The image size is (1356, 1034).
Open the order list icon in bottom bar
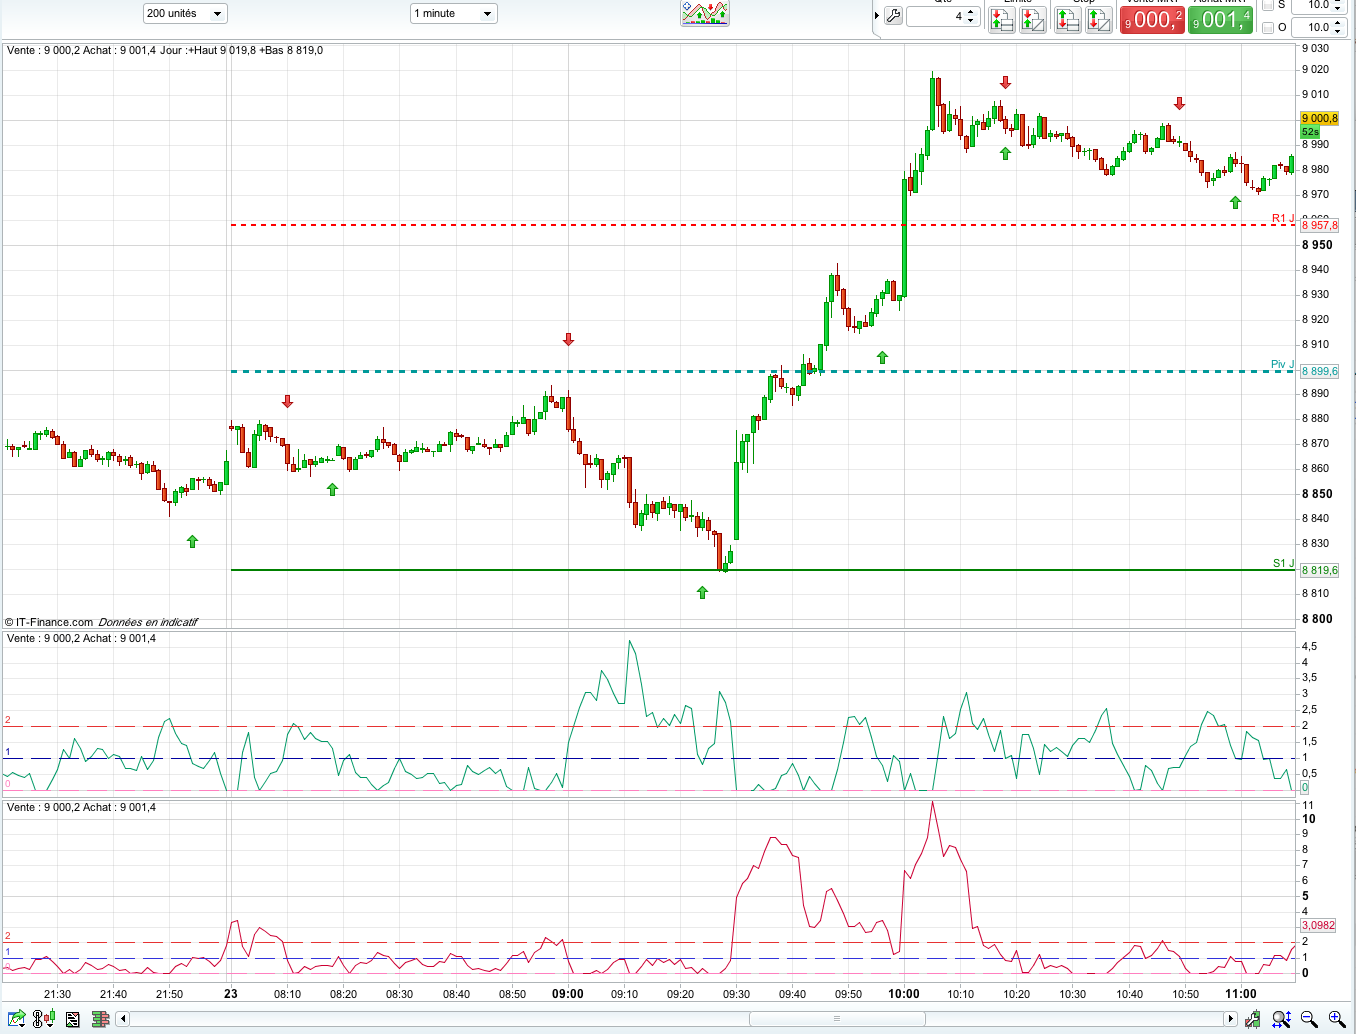[x=73, y=1019]
